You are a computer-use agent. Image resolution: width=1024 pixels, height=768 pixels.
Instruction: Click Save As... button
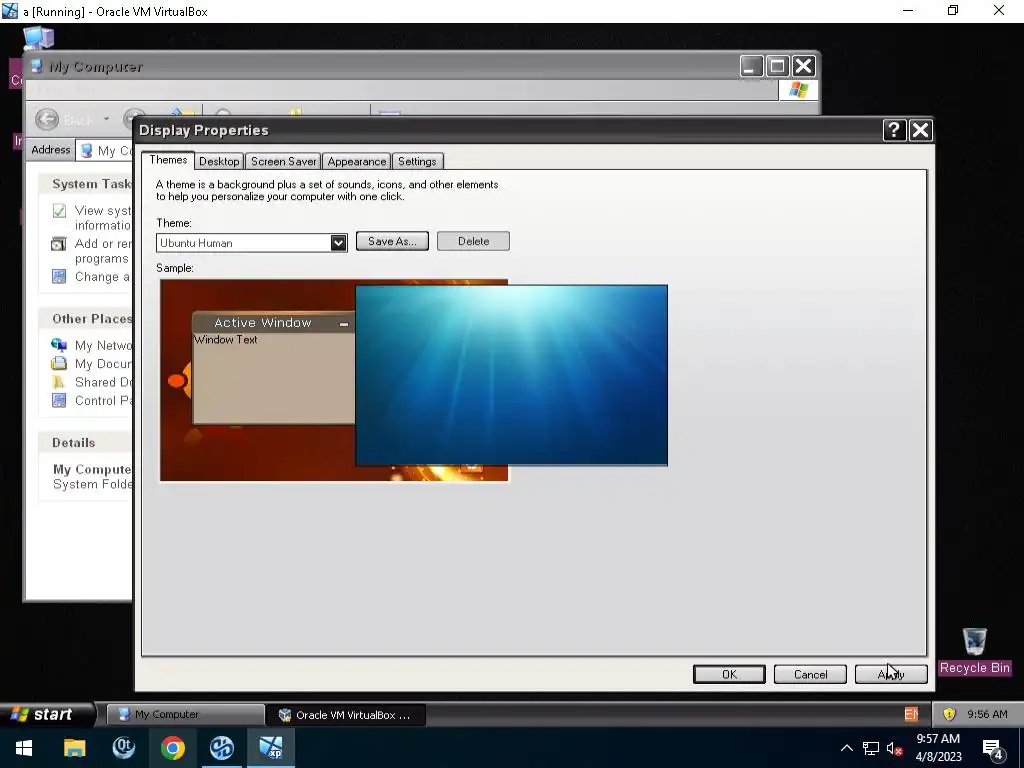(x=392, y=241)
